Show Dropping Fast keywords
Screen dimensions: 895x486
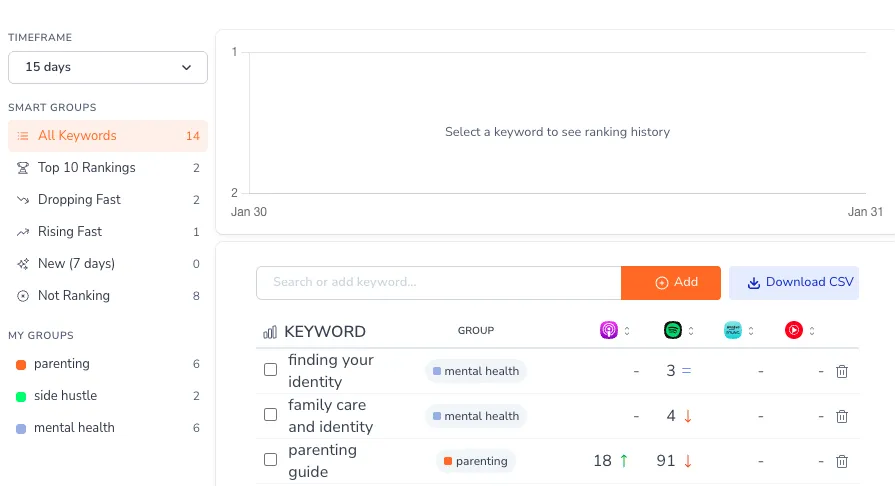(x=108, y=200)
